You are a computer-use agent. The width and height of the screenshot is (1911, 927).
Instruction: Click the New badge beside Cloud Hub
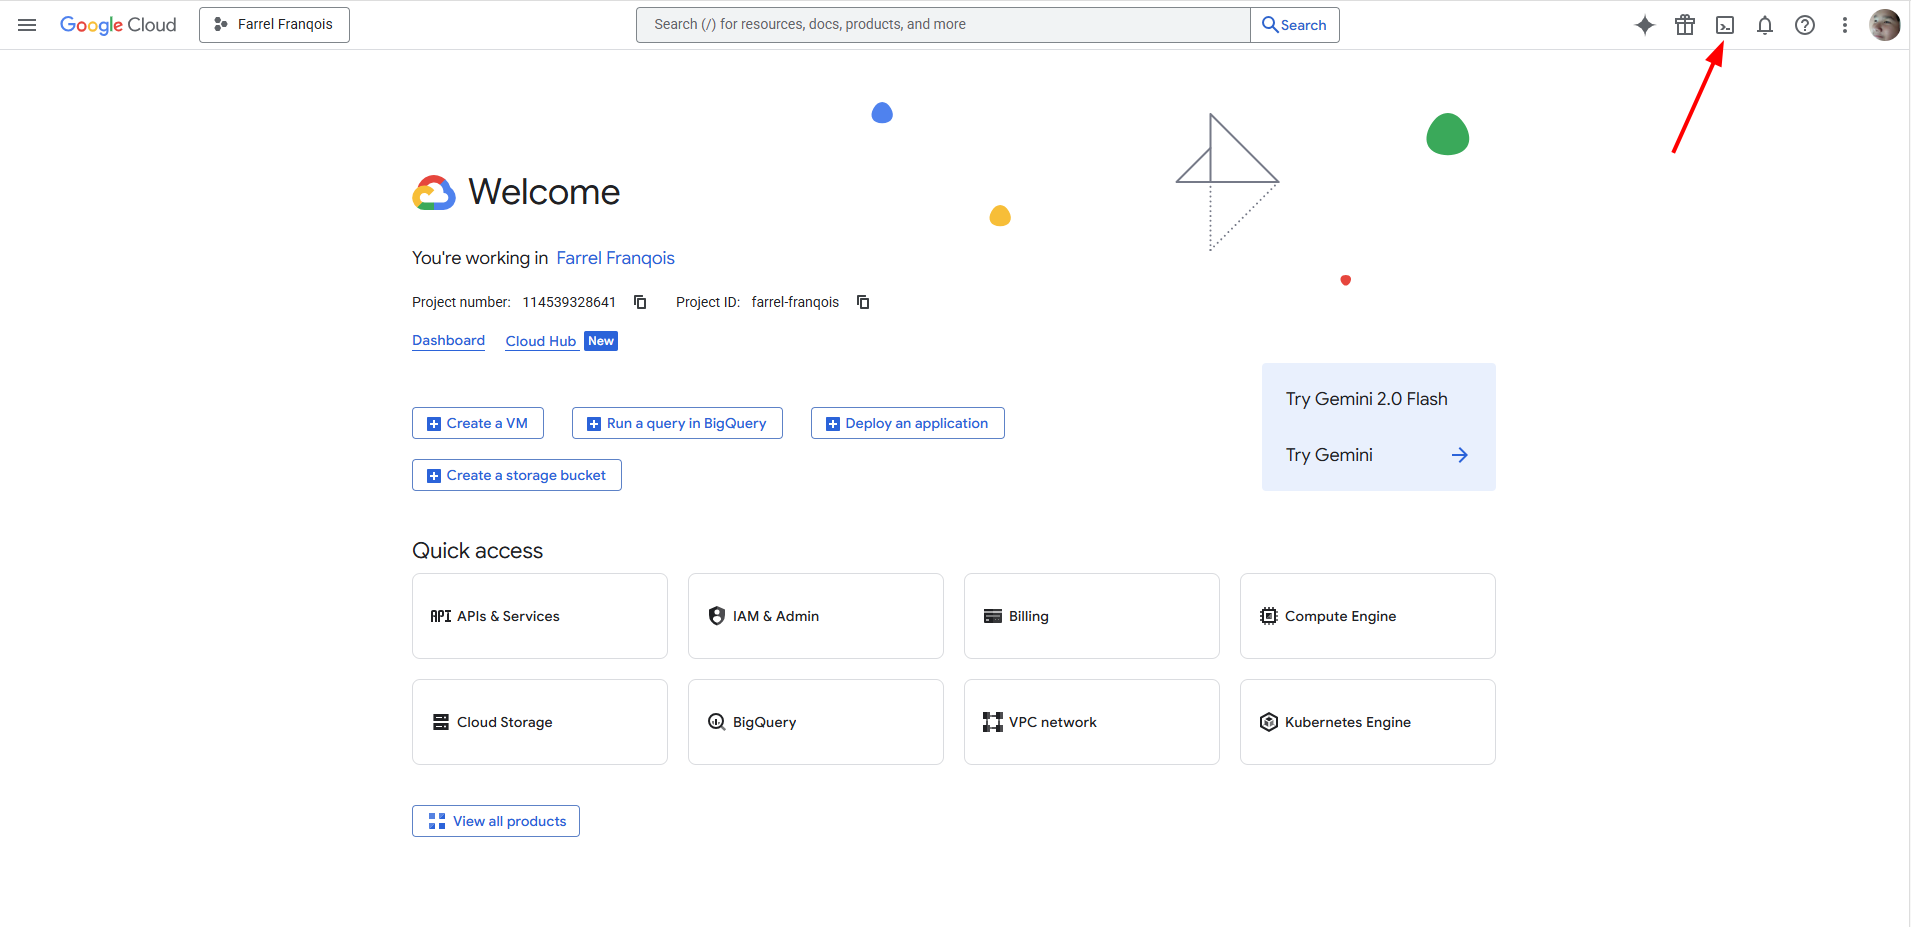click(601, 341)
